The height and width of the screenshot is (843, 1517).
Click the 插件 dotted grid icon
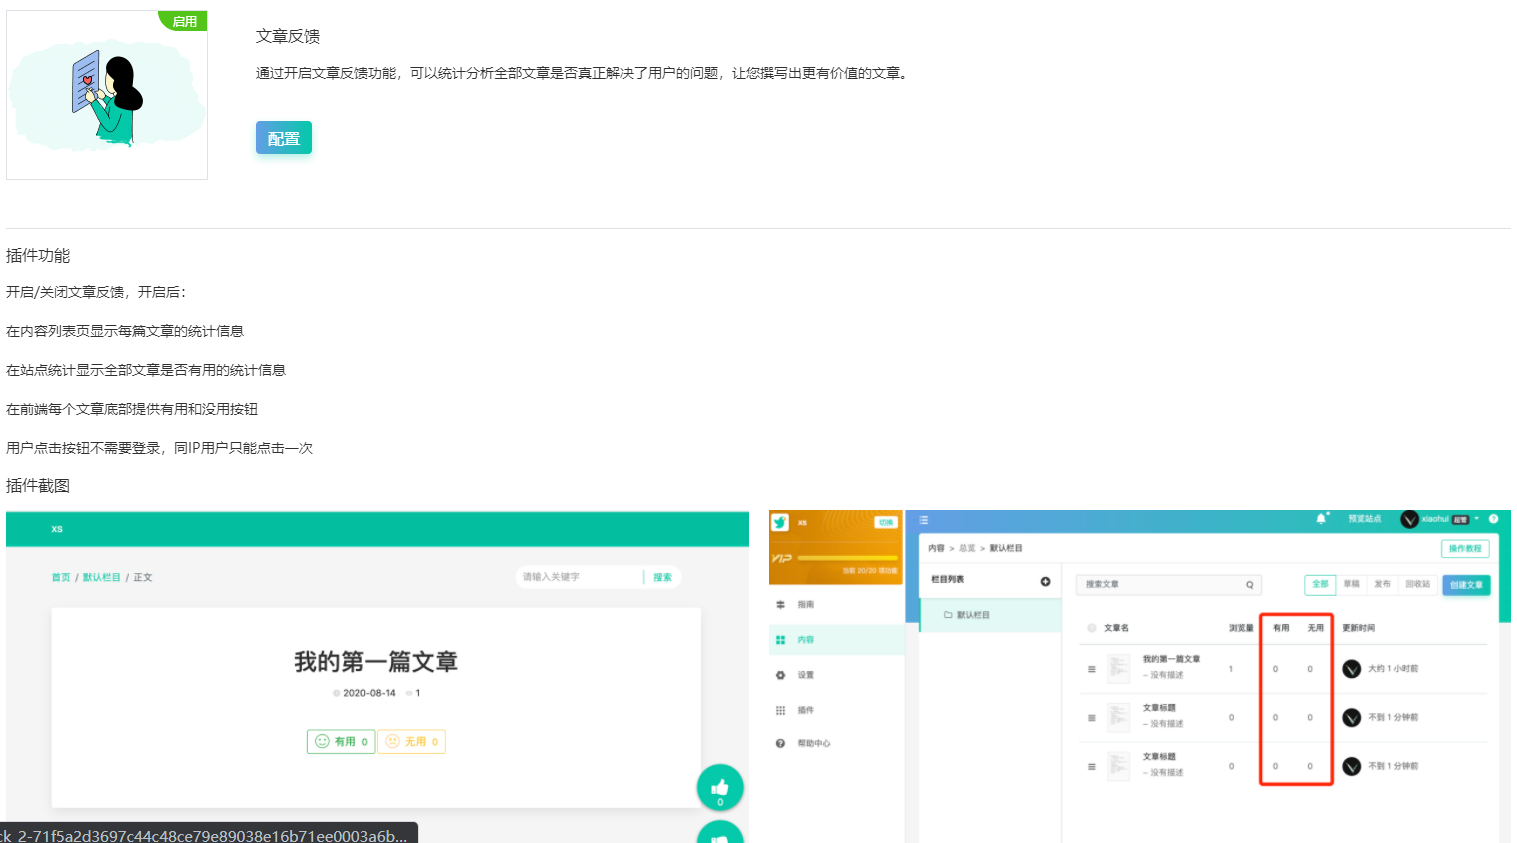(780, 710)
